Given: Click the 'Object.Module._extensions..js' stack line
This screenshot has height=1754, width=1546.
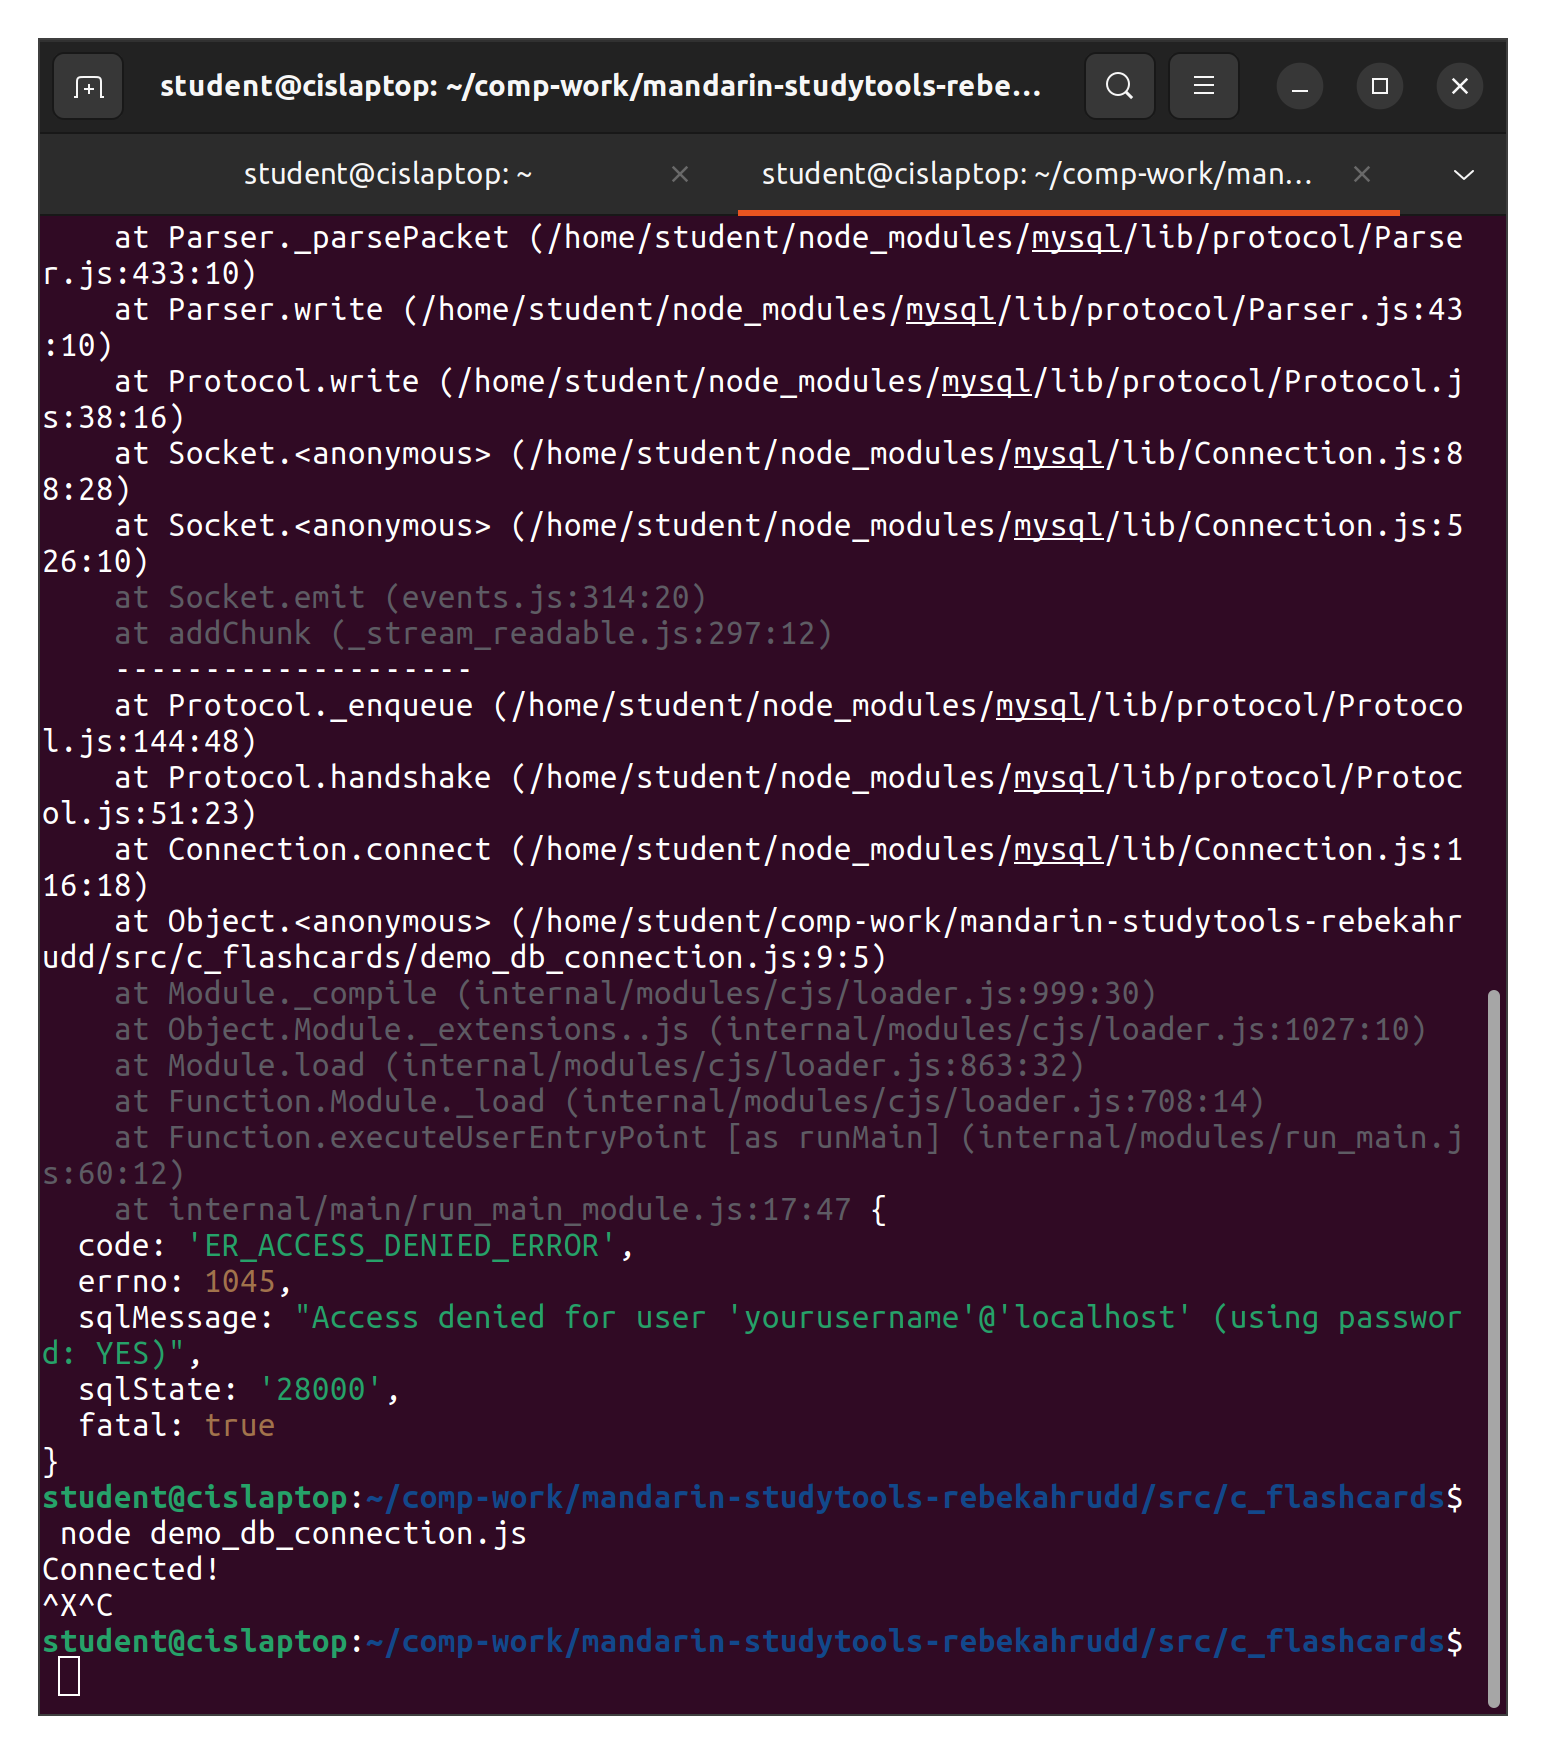Looking at the screenshot, I should (x=770, y=1030).
